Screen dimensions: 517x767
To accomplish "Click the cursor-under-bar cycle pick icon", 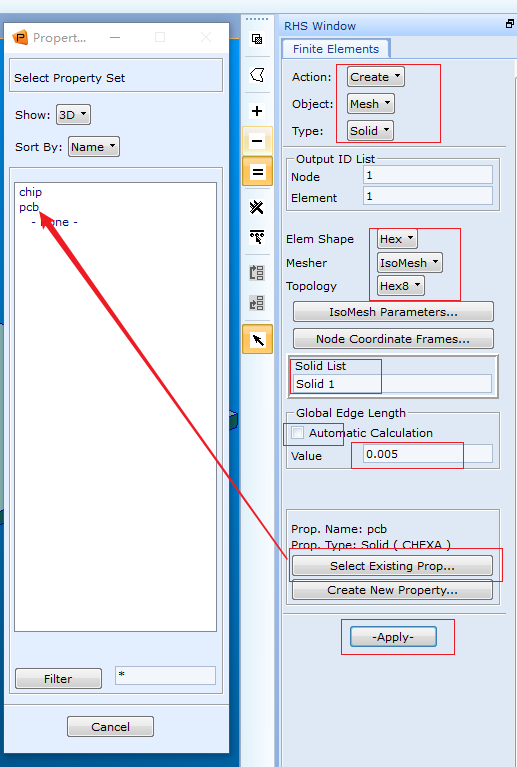I will (257, 237).
